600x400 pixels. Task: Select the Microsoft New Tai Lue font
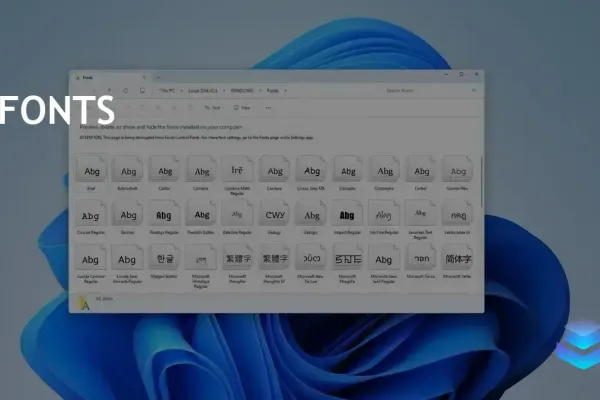tap(311, 257)
